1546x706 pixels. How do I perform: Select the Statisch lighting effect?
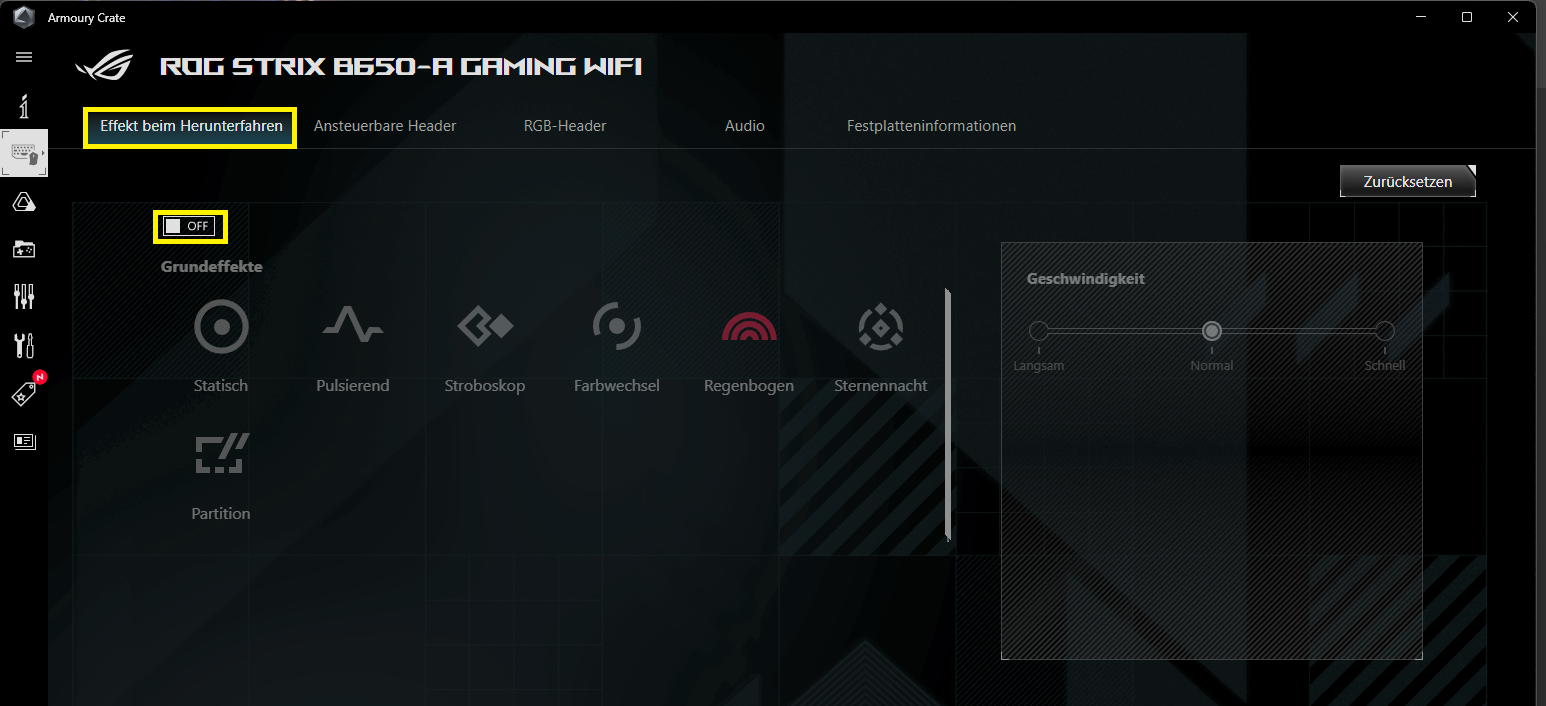(221, 346)
